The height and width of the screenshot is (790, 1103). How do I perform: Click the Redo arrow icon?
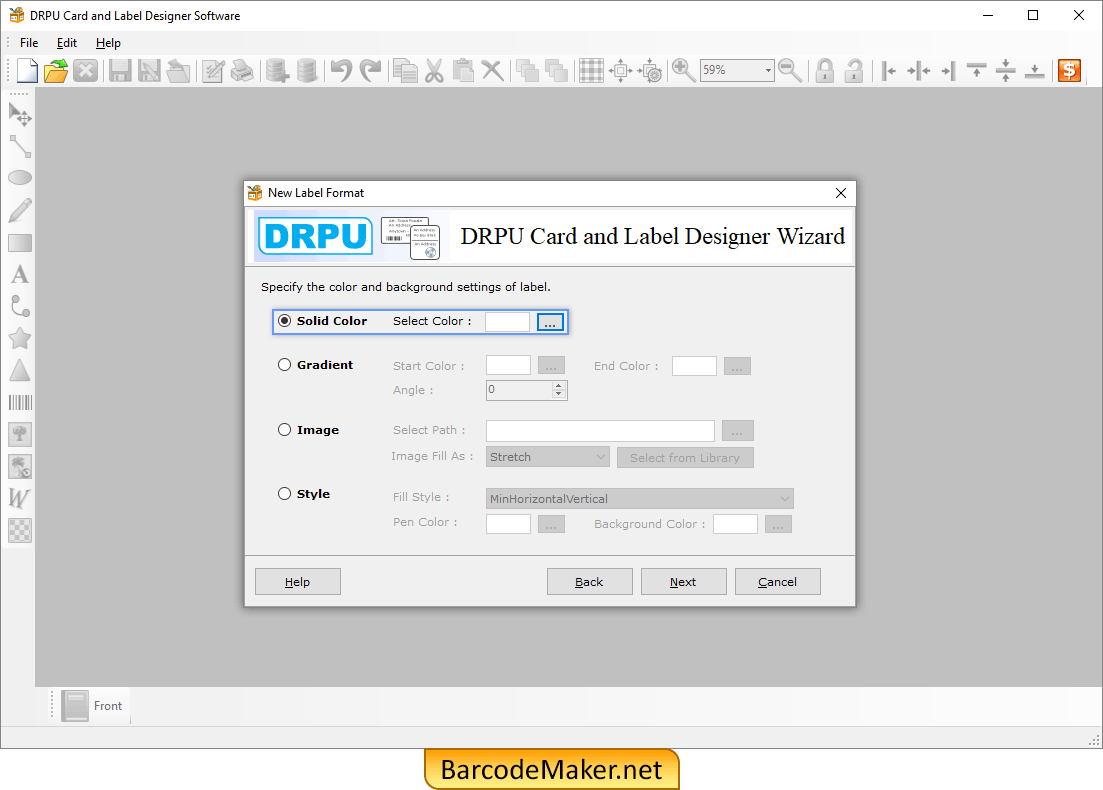370,70
